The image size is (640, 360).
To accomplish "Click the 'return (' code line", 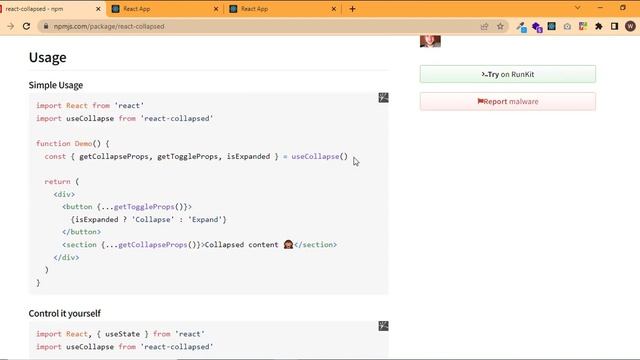I will (x=62, y=182).
